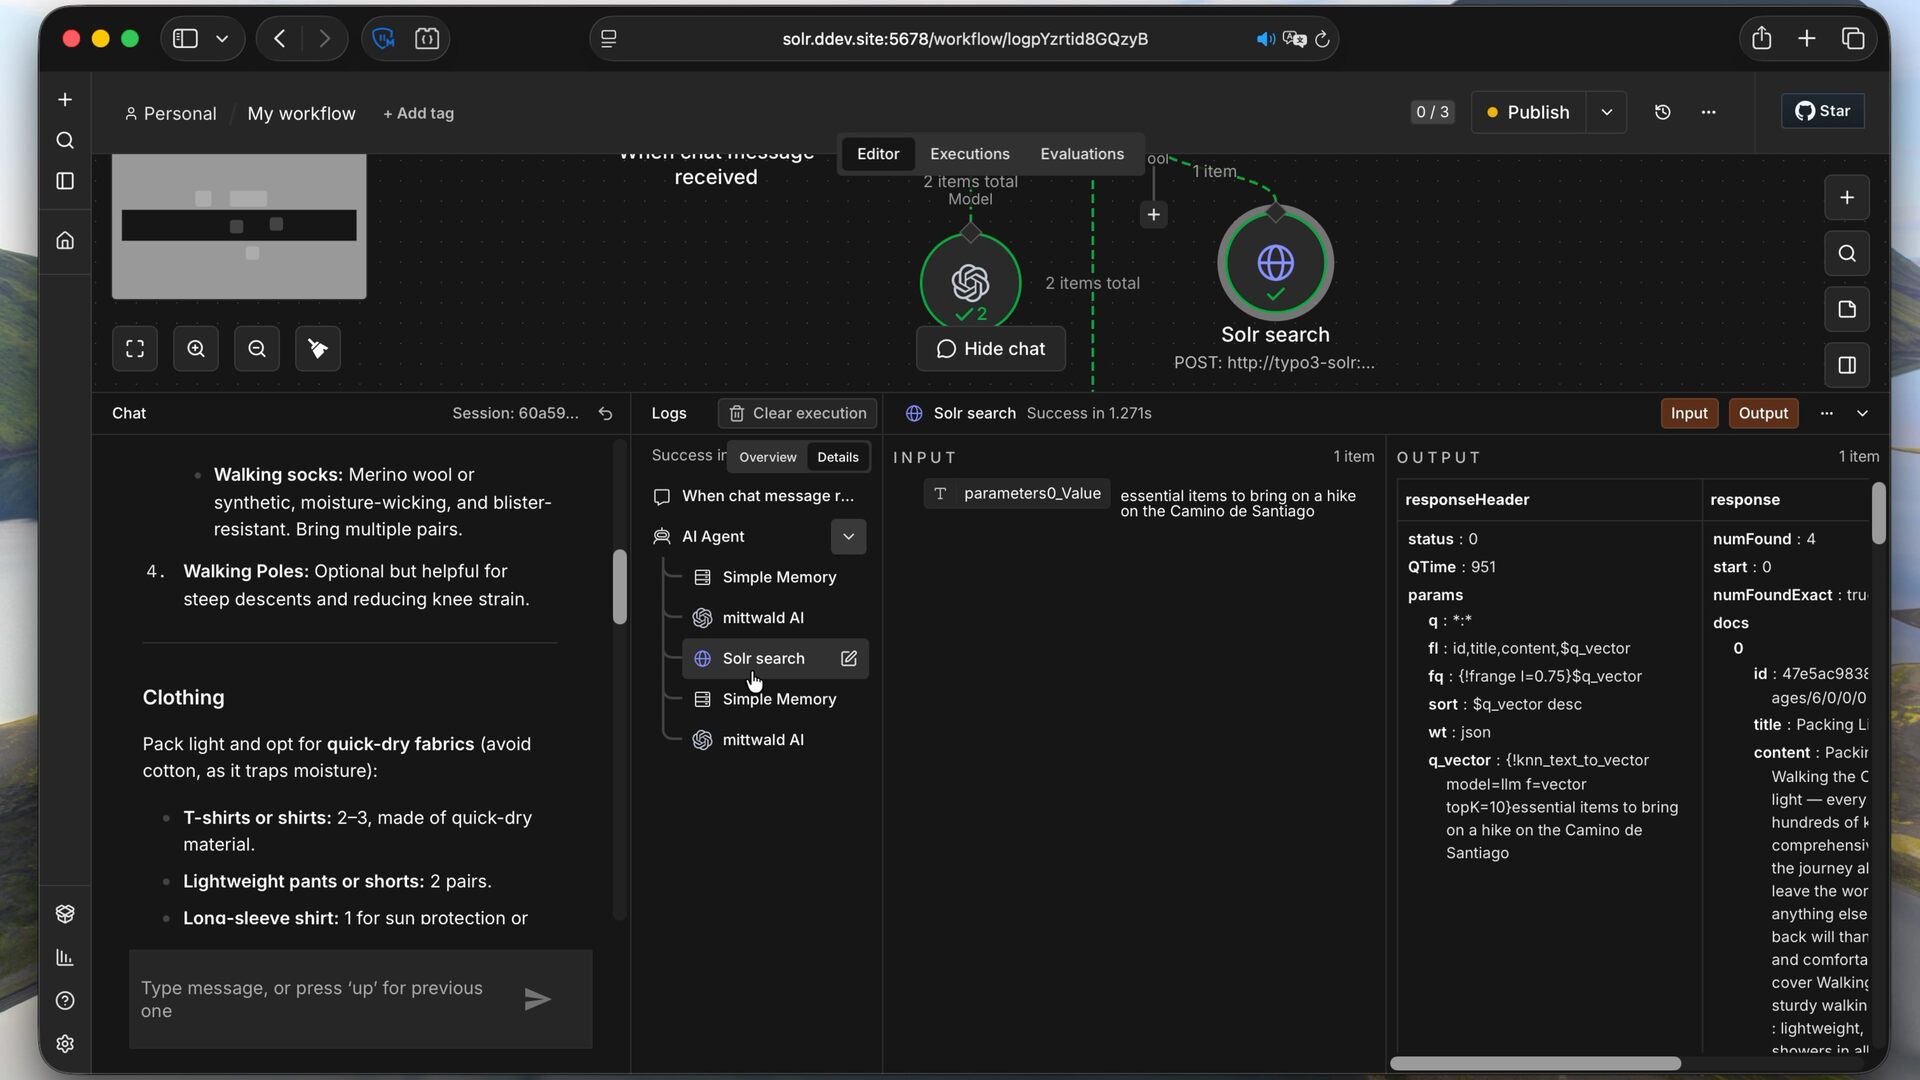
Task: Collapse the AI Agent log entry
Action: point(849,537)
